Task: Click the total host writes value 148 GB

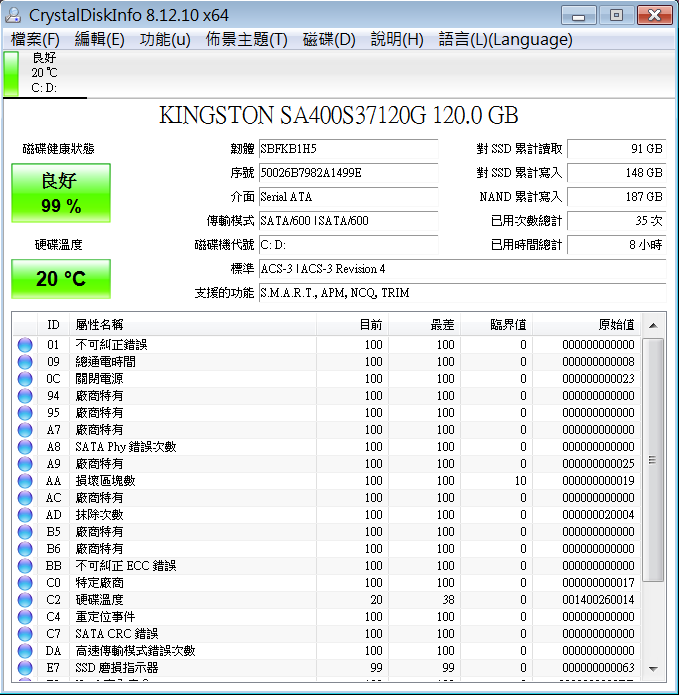Action: pyautogui.click(x=617, y=173)
